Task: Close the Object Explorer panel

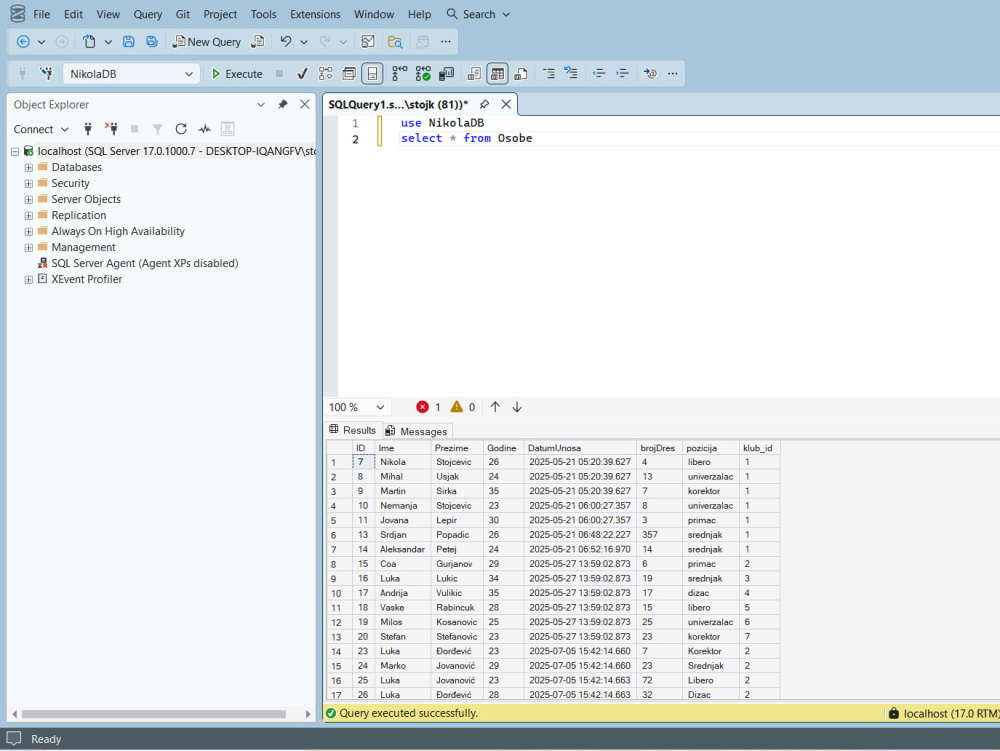Action: [x=305, y=105]
